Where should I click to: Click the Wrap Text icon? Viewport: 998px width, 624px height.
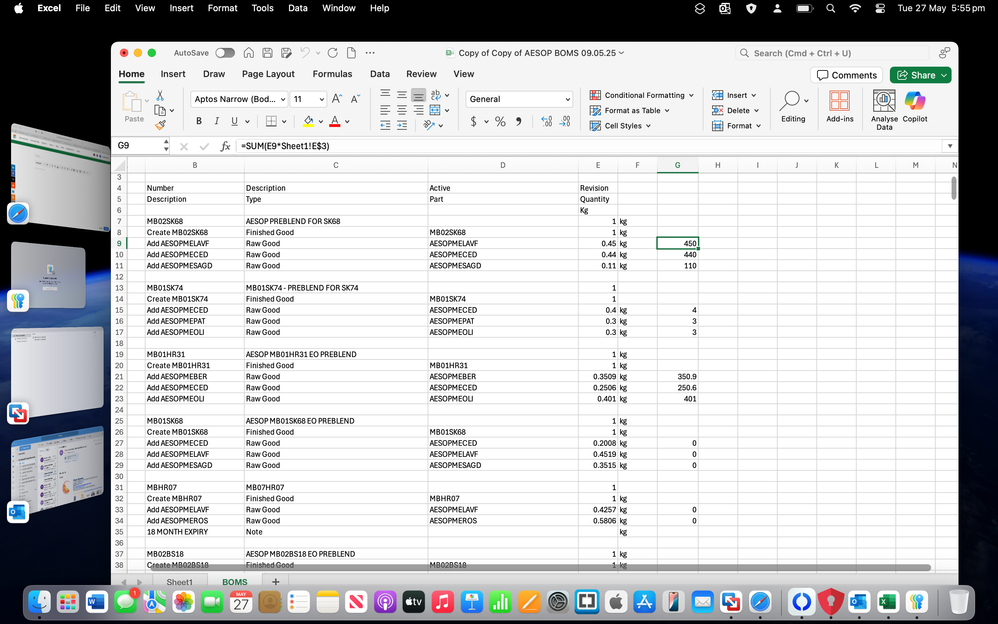click(436, 95)
